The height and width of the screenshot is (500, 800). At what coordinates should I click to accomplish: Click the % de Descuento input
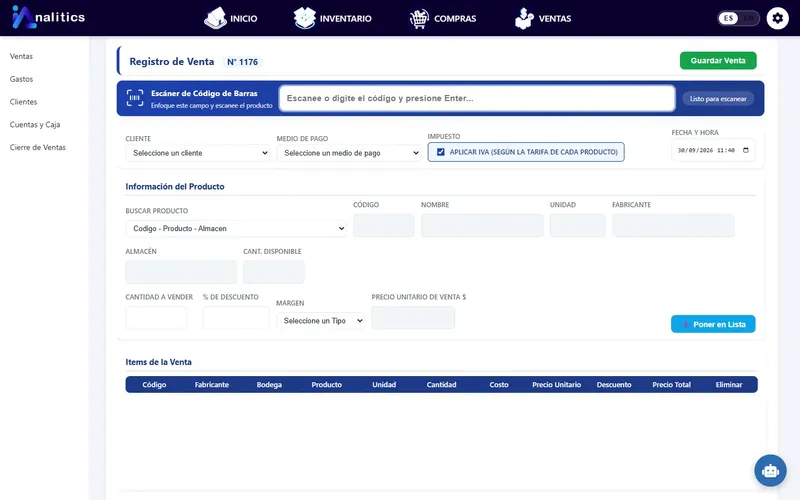click(236, 318)
